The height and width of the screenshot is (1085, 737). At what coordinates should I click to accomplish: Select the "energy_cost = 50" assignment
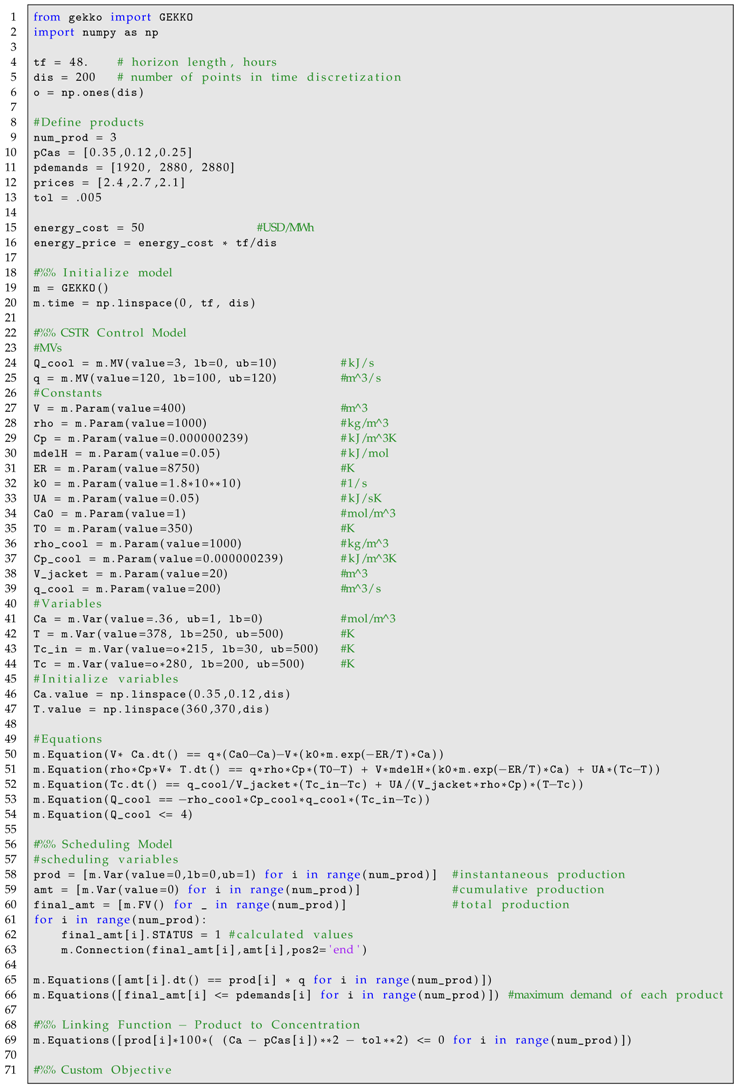pos(89,228)
